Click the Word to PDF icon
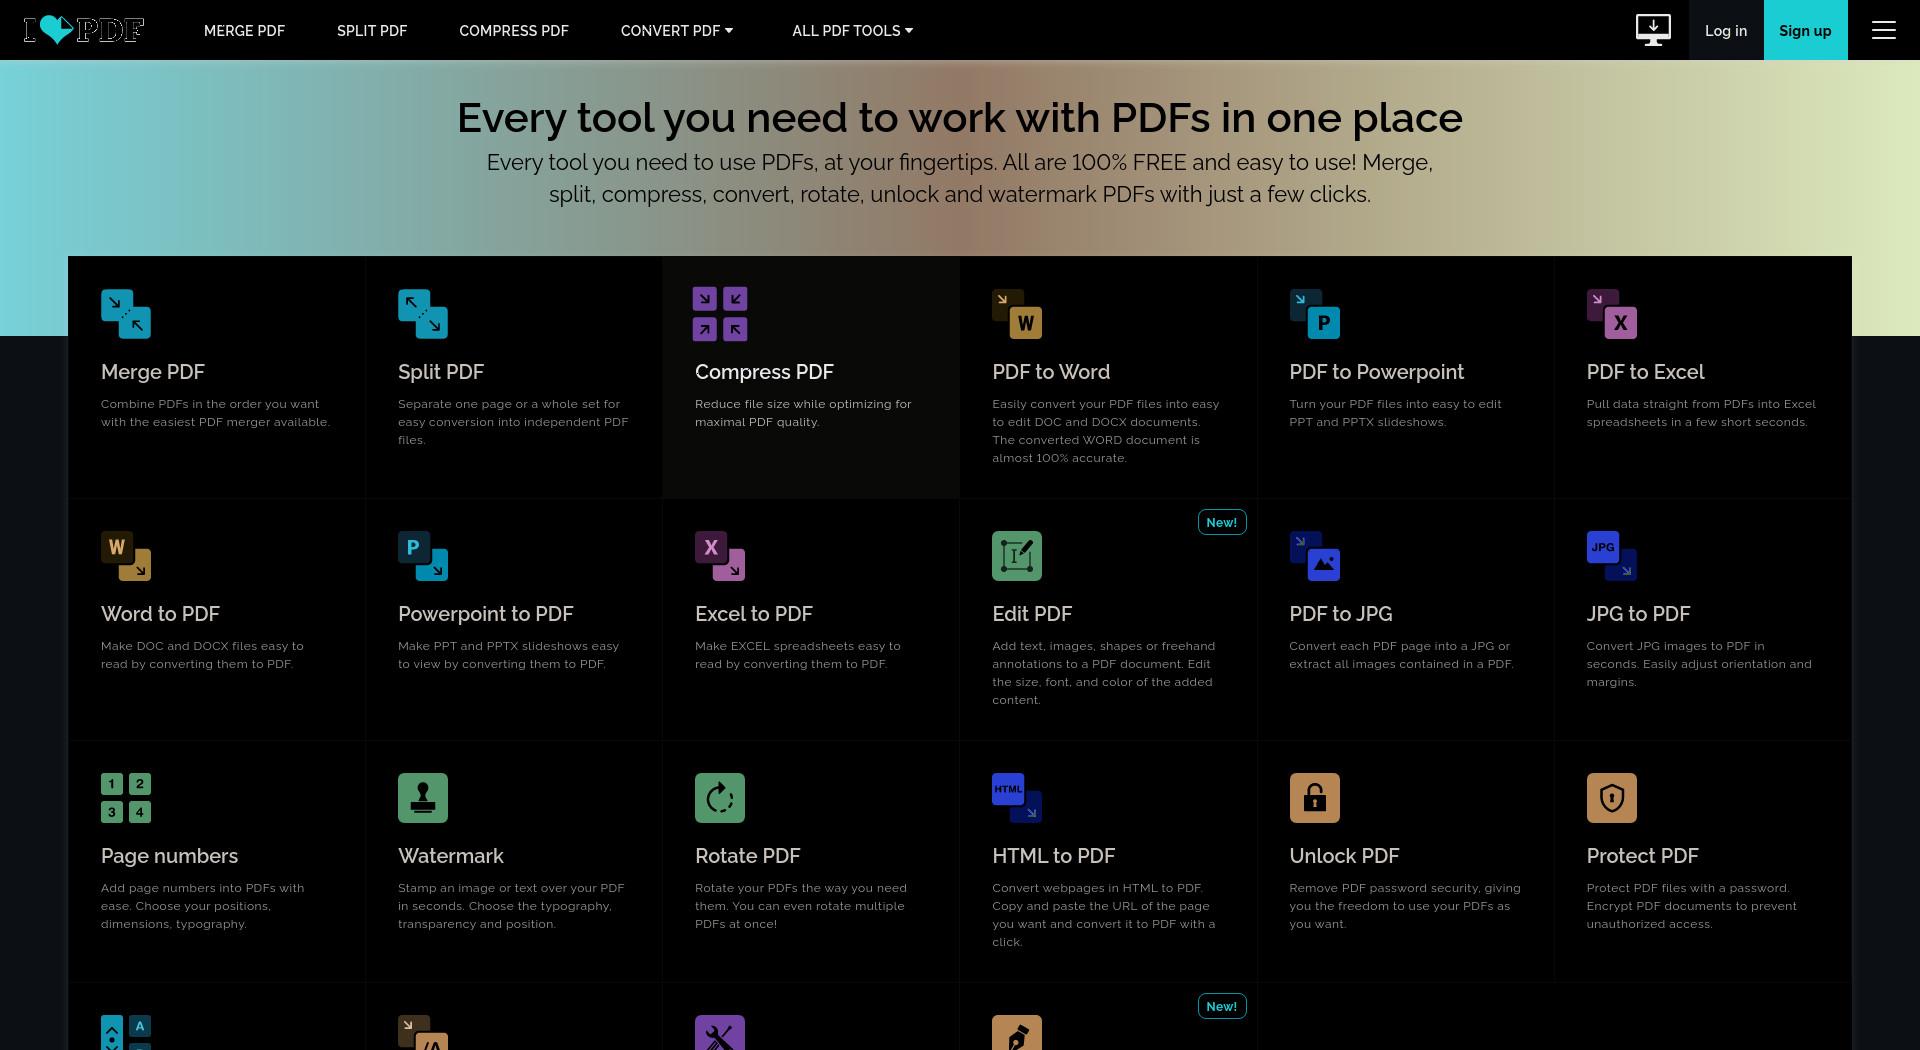This screenshot has width=1920, height=1050. [126, 556]
